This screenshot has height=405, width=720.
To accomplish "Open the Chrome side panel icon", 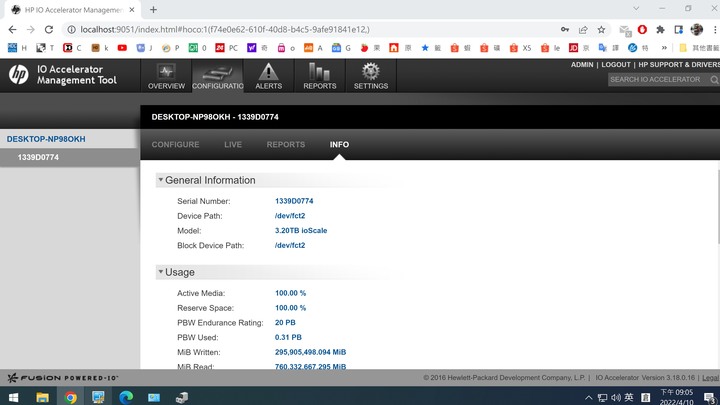I will pos(679,29).
